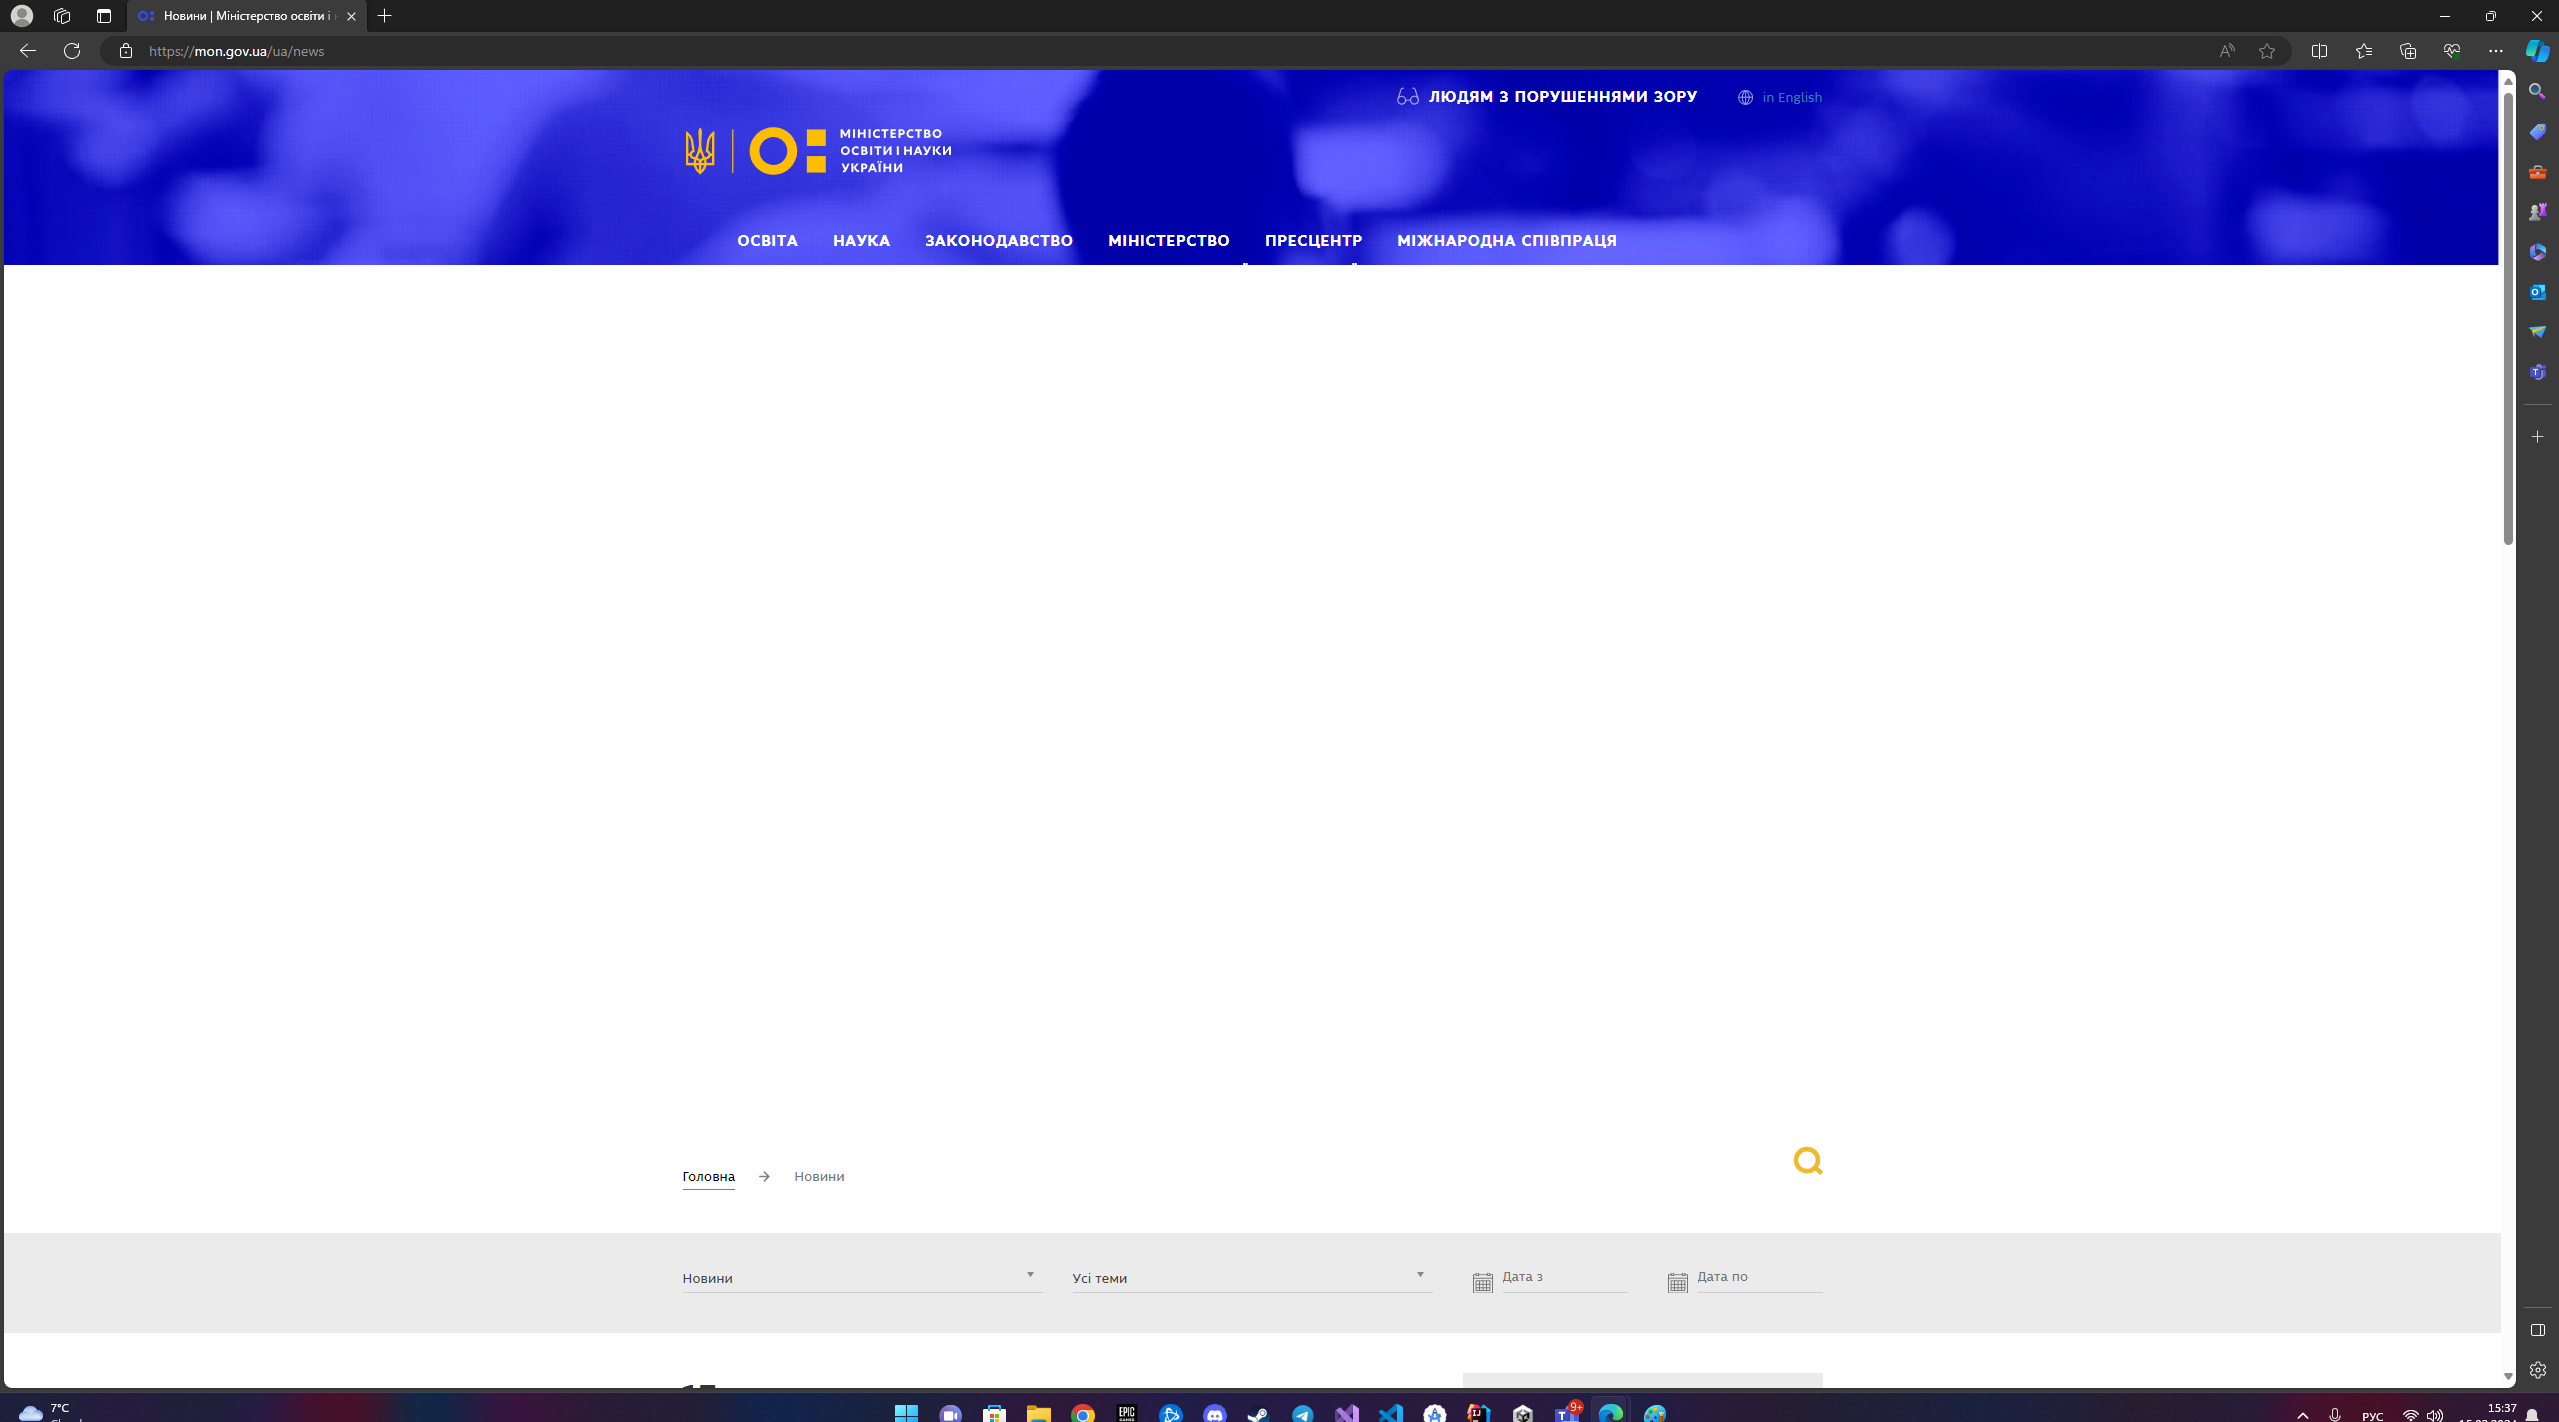Open browser Collections icon
The image size is (2559, 1422).
[2407, 51]
